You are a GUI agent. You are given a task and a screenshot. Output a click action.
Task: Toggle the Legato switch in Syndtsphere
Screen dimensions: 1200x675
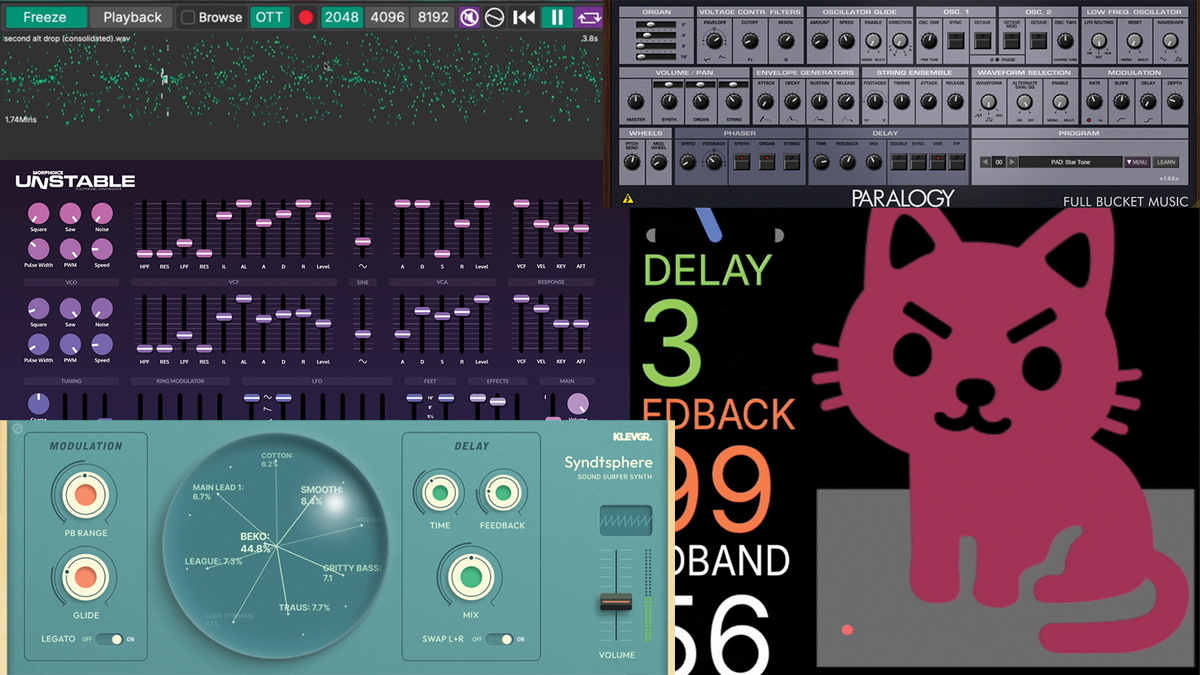[109, 639]
